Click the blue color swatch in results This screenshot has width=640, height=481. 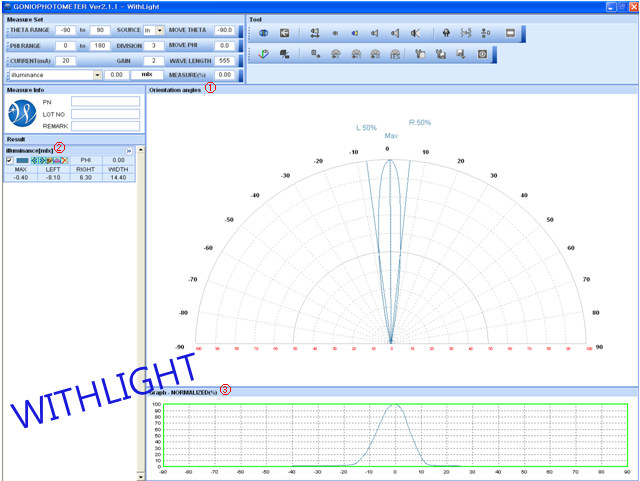coord(23,160)
